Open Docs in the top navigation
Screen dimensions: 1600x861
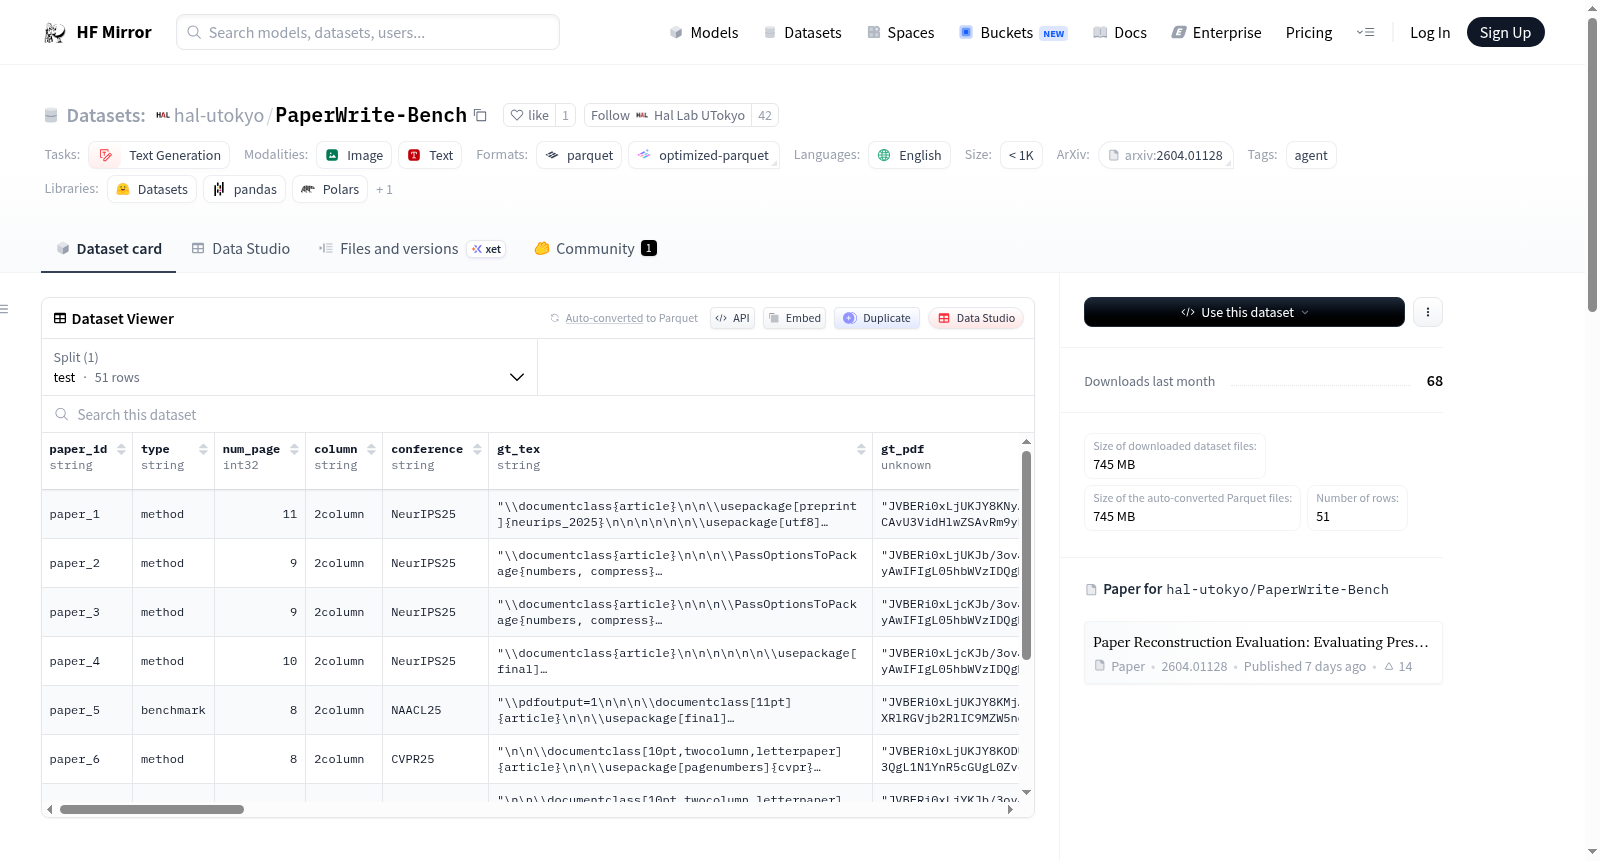point(1119,33)
